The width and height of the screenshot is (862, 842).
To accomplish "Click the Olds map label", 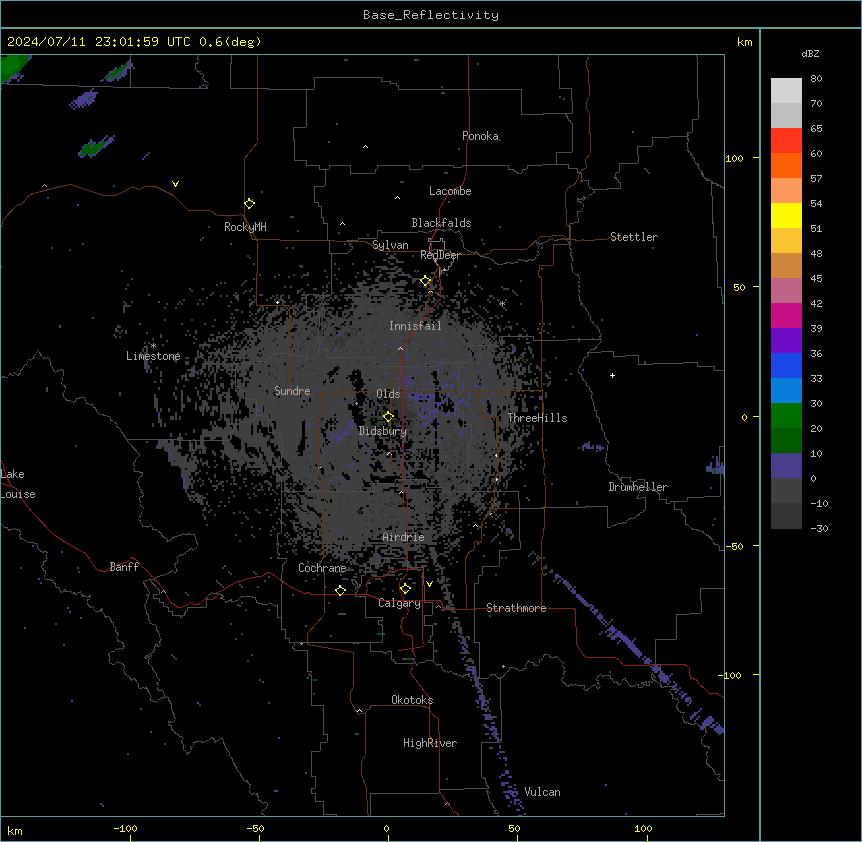I will pyautogui.click(x=388, y=394).
